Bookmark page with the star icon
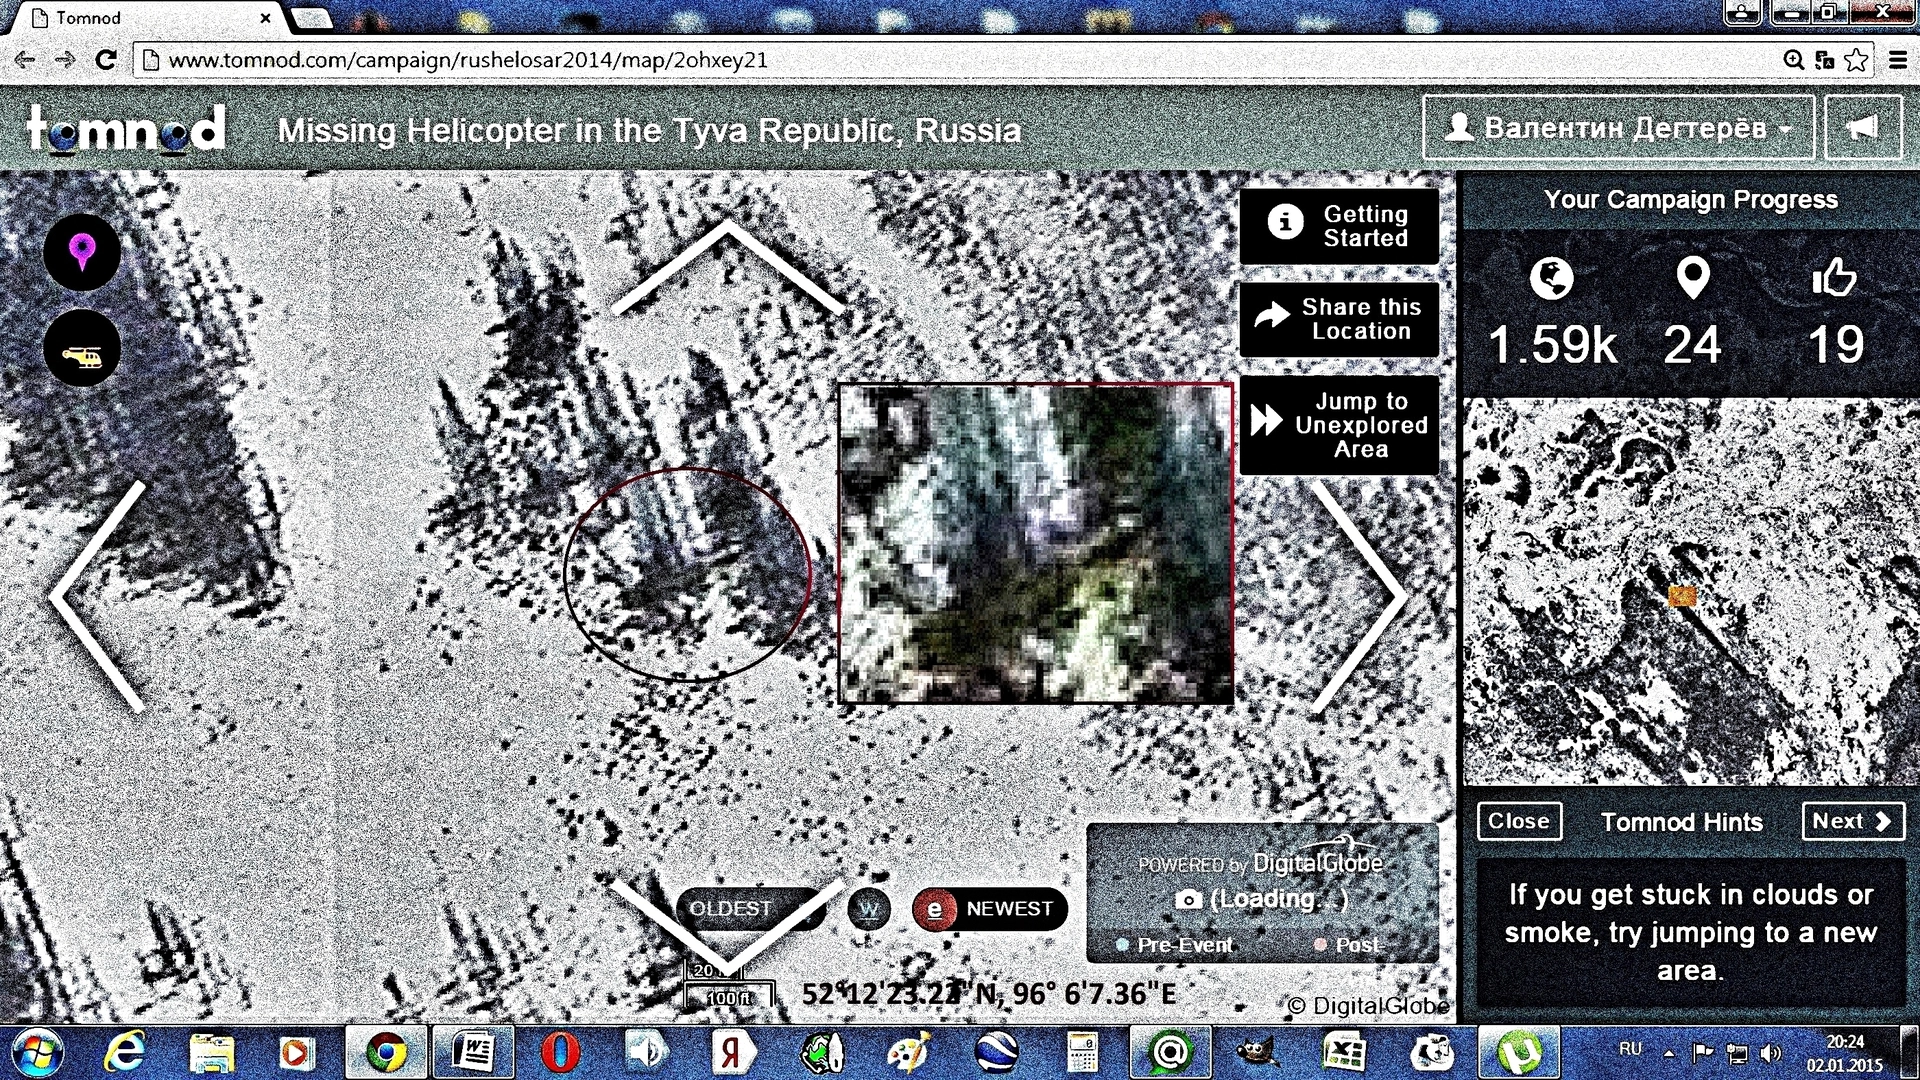 pyautogui.click(x=1857, y=60)
